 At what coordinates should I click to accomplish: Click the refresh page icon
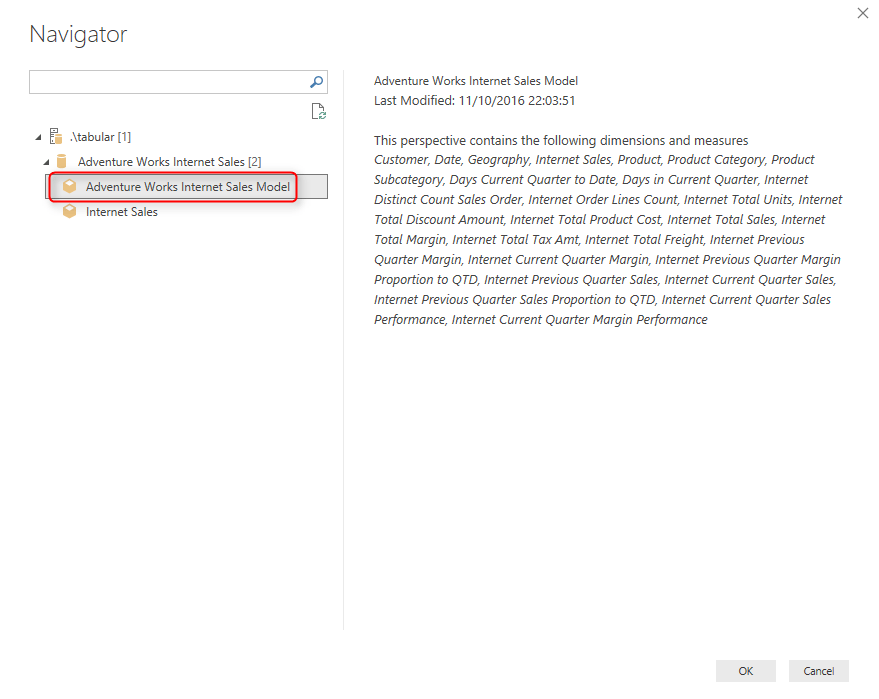coord(318,111)
